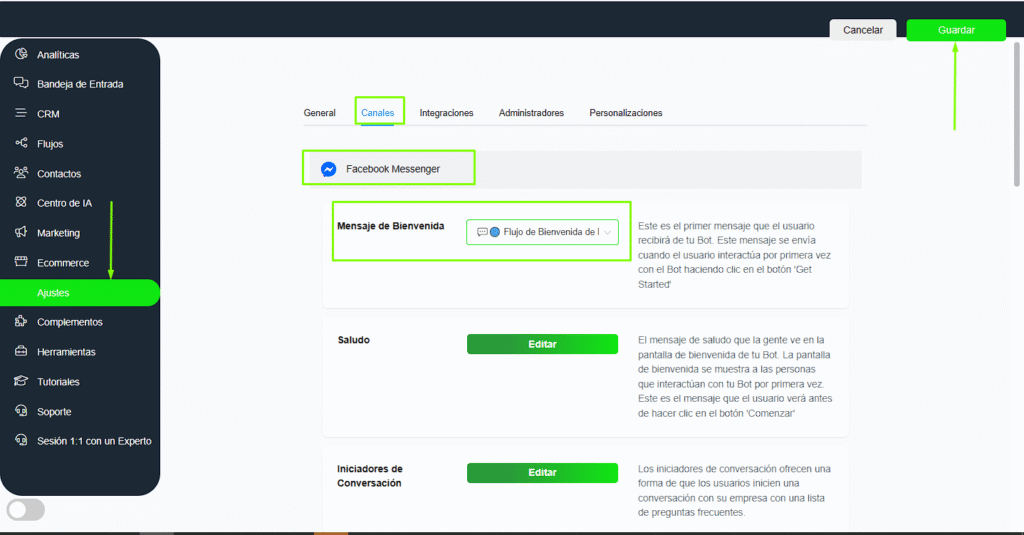Toggle the switch below the sidebar
The width and height of the screenshot is (1024, 535).
click(x=25, y=510)
